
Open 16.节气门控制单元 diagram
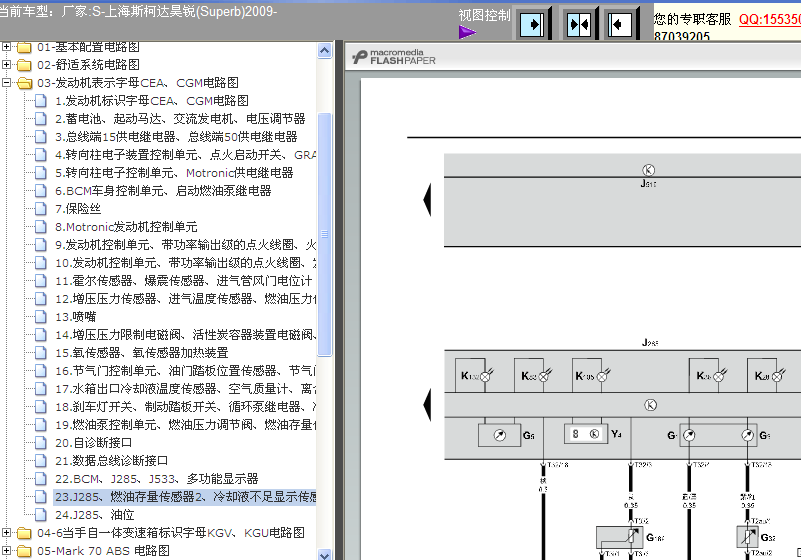click(185, 370)
